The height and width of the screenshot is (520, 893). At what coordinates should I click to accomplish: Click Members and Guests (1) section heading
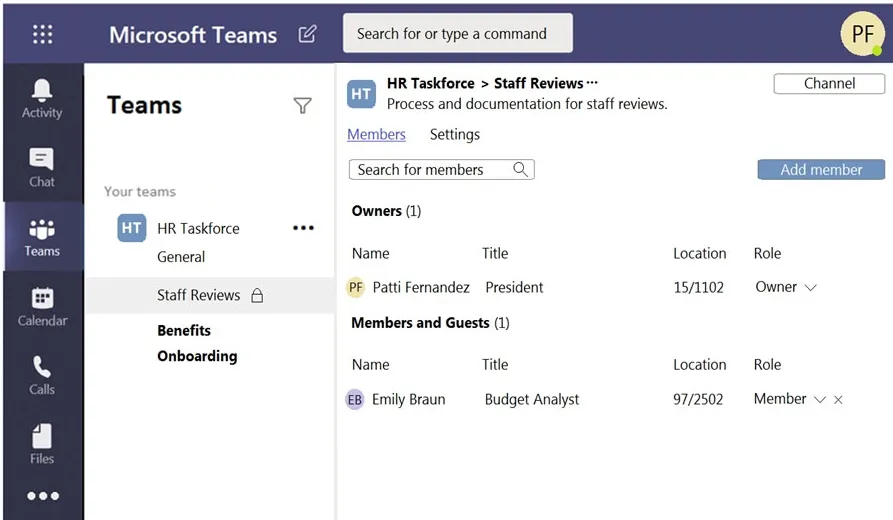[x=430, y=323]
